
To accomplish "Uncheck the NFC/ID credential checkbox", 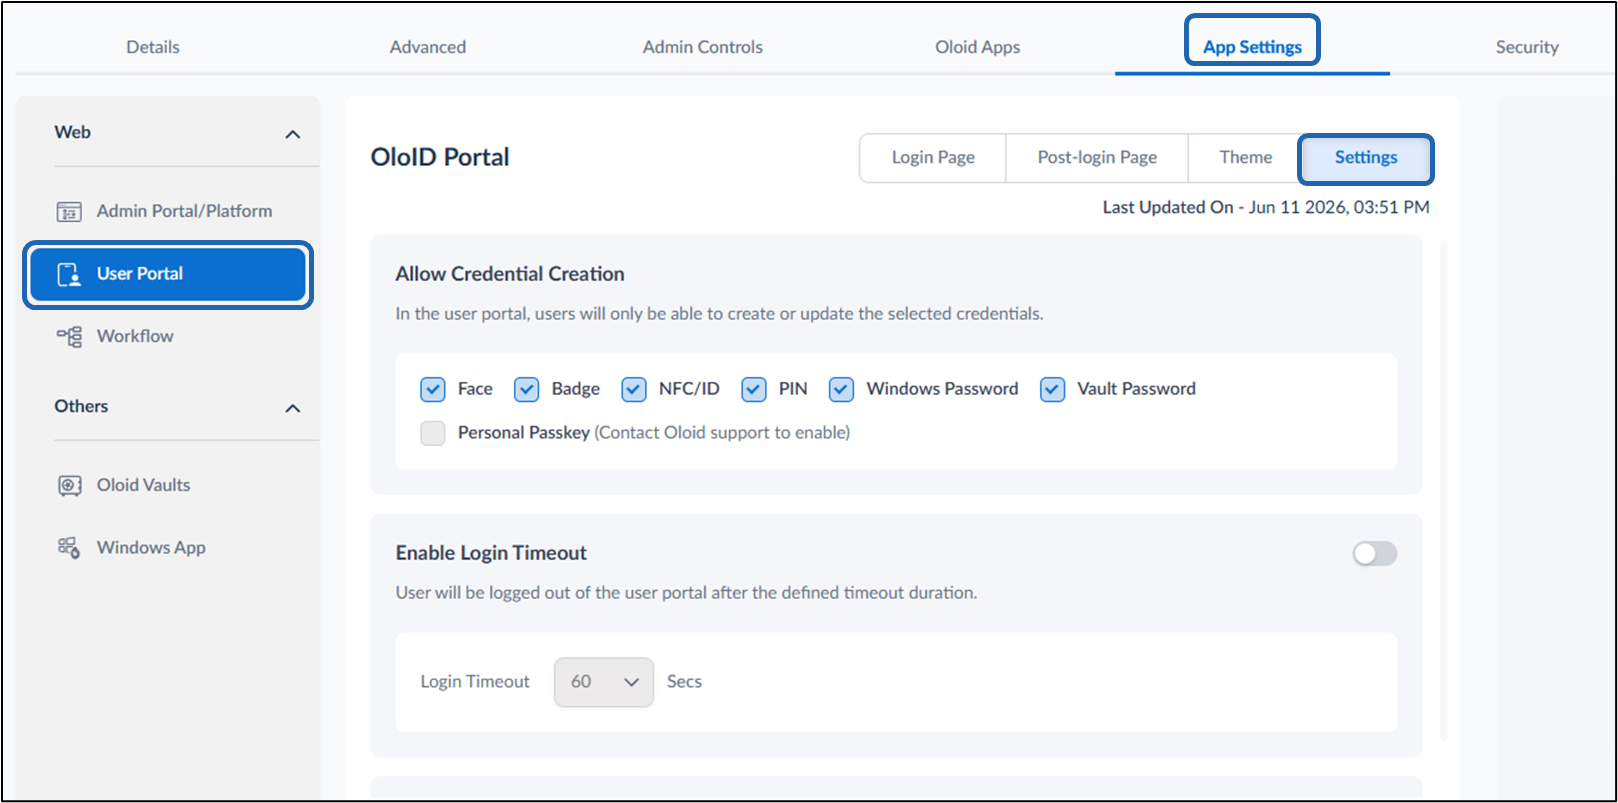I will (x=634, y=389).
